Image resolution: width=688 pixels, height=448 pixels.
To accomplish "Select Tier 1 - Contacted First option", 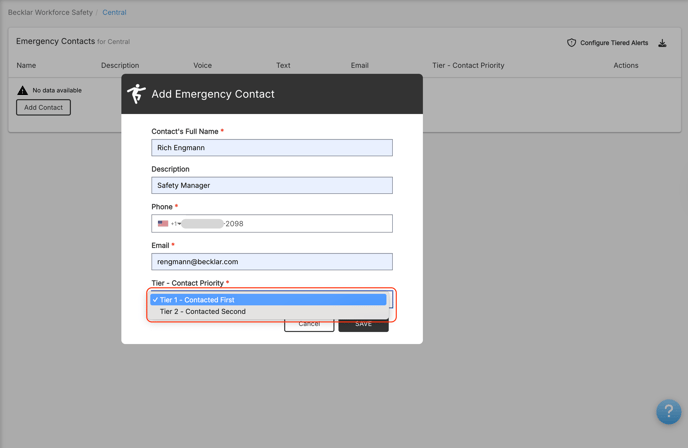I will pos(268,300).
